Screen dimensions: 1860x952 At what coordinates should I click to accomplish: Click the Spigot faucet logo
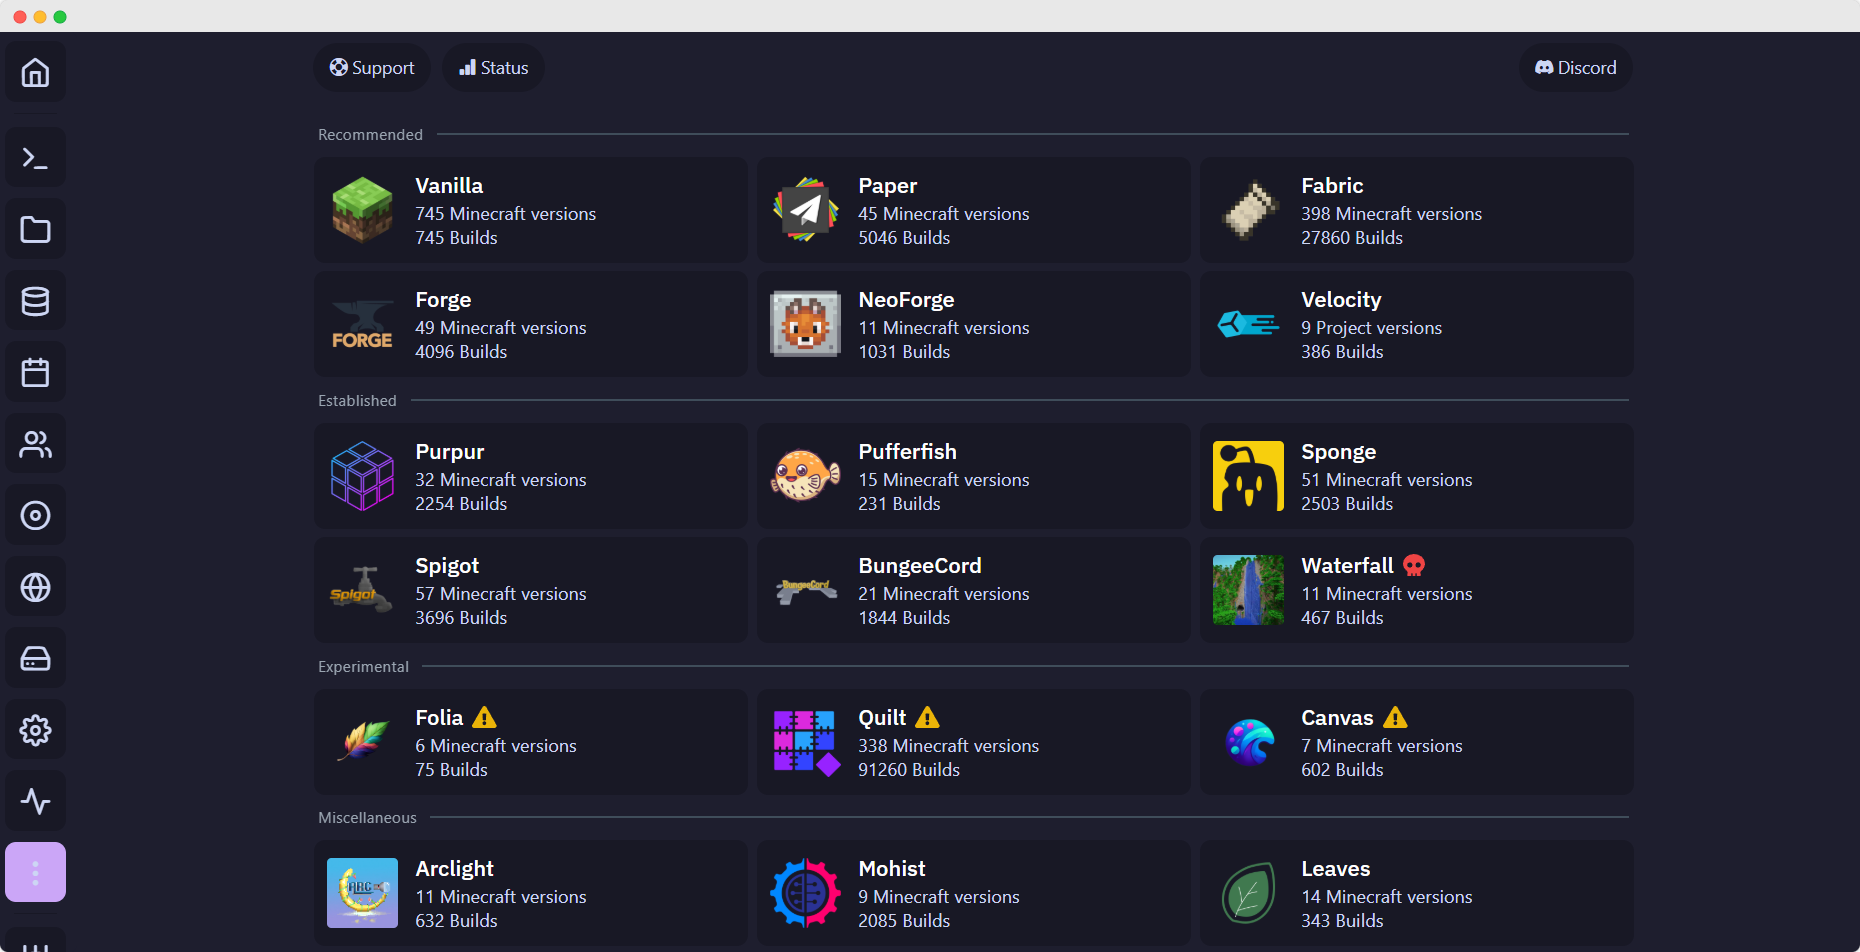tap(362, 590)
